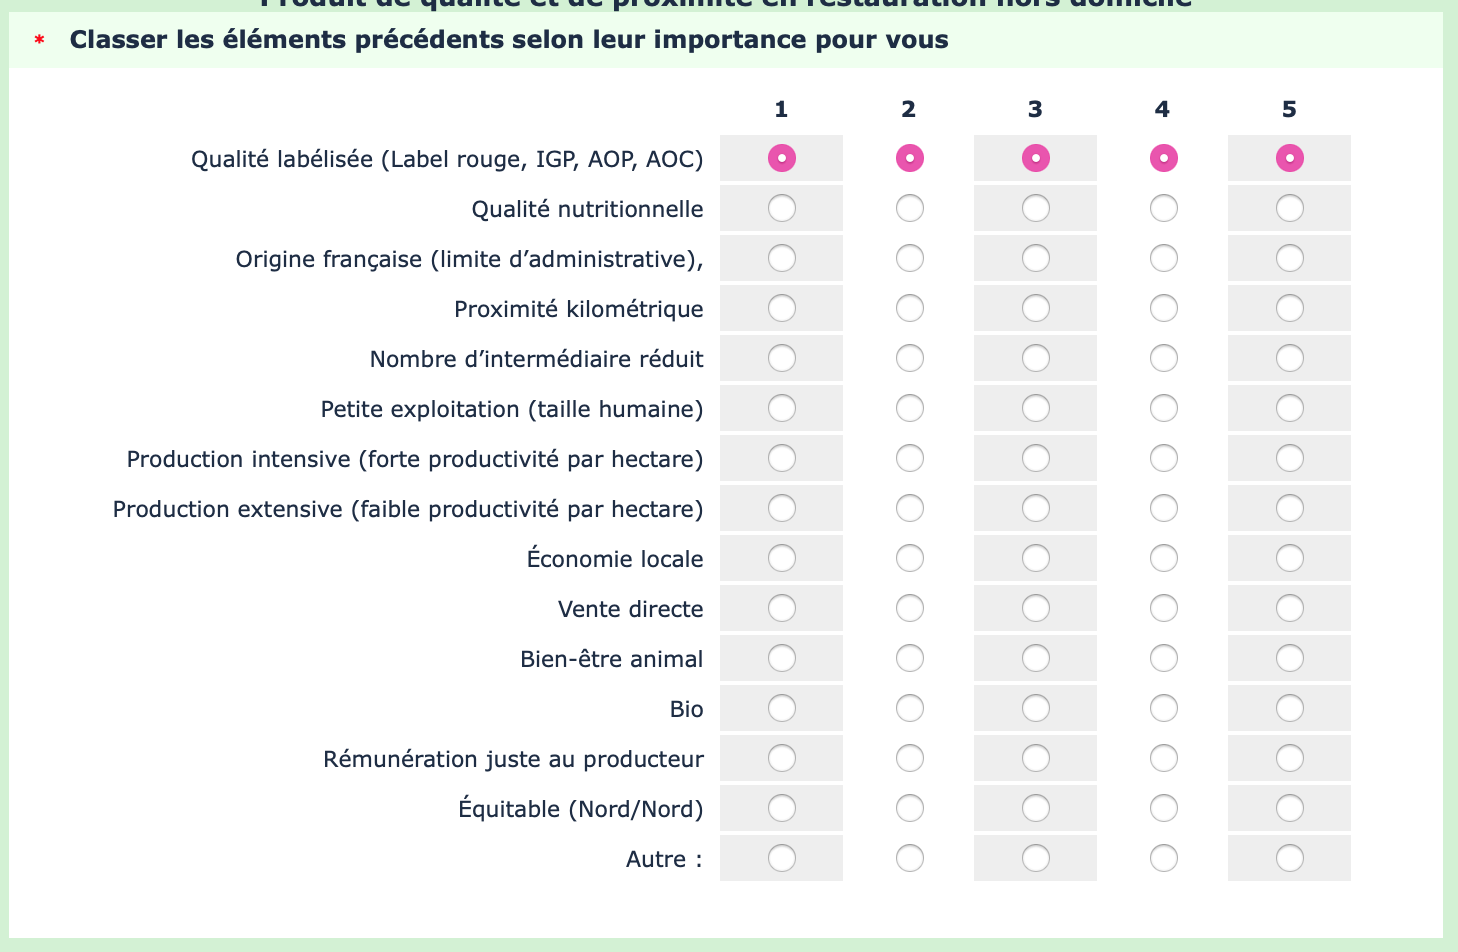
Task: Set Bio importance to 5
Action: [1290, 708]
